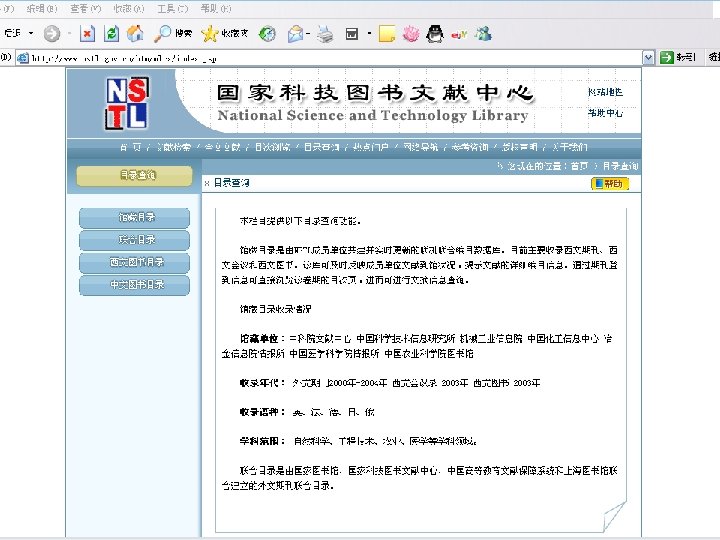Screen dimensions: 720x540
Task: Click the Mail envelope icon
Action: coord(295,34)
